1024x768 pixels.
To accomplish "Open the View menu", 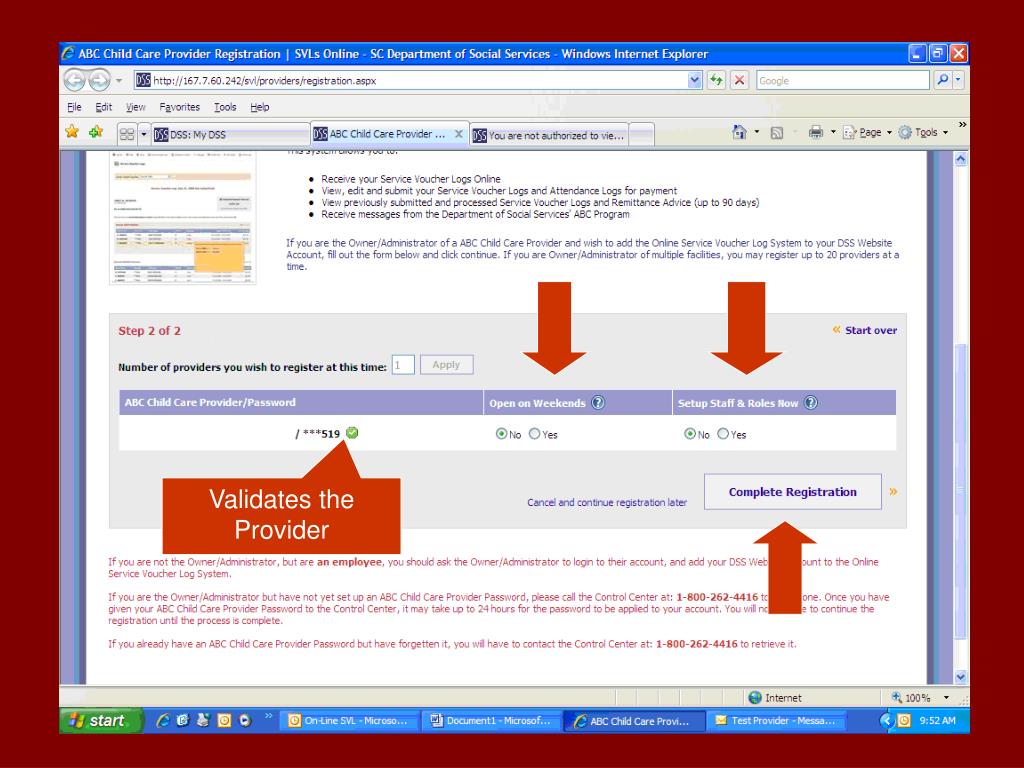I will [x=135, y=107].
